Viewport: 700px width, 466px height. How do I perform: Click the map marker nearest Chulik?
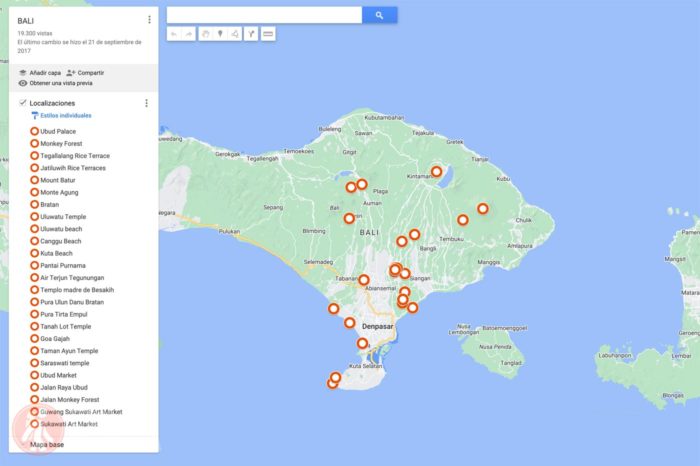(483, 208)
